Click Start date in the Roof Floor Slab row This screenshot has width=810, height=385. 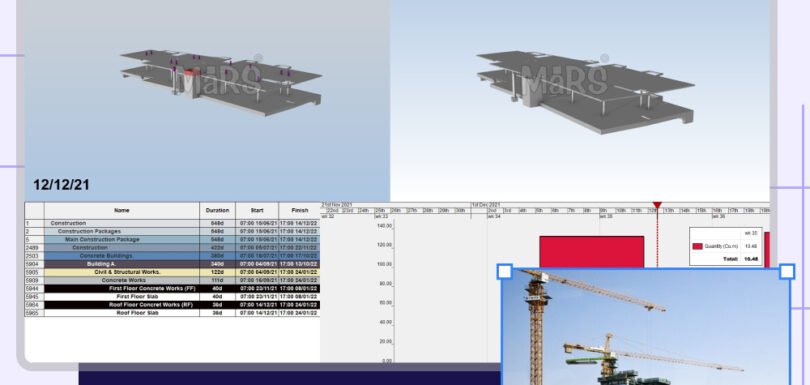coord(257,313)
